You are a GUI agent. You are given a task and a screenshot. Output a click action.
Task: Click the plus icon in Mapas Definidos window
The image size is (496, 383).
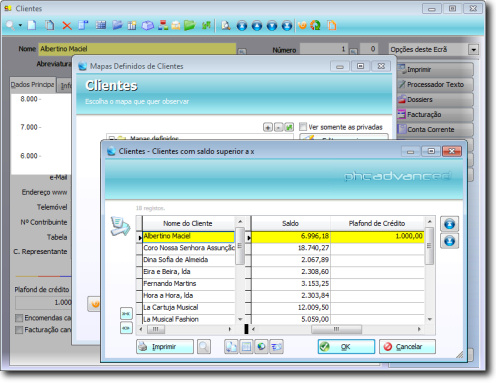point(268,127)
